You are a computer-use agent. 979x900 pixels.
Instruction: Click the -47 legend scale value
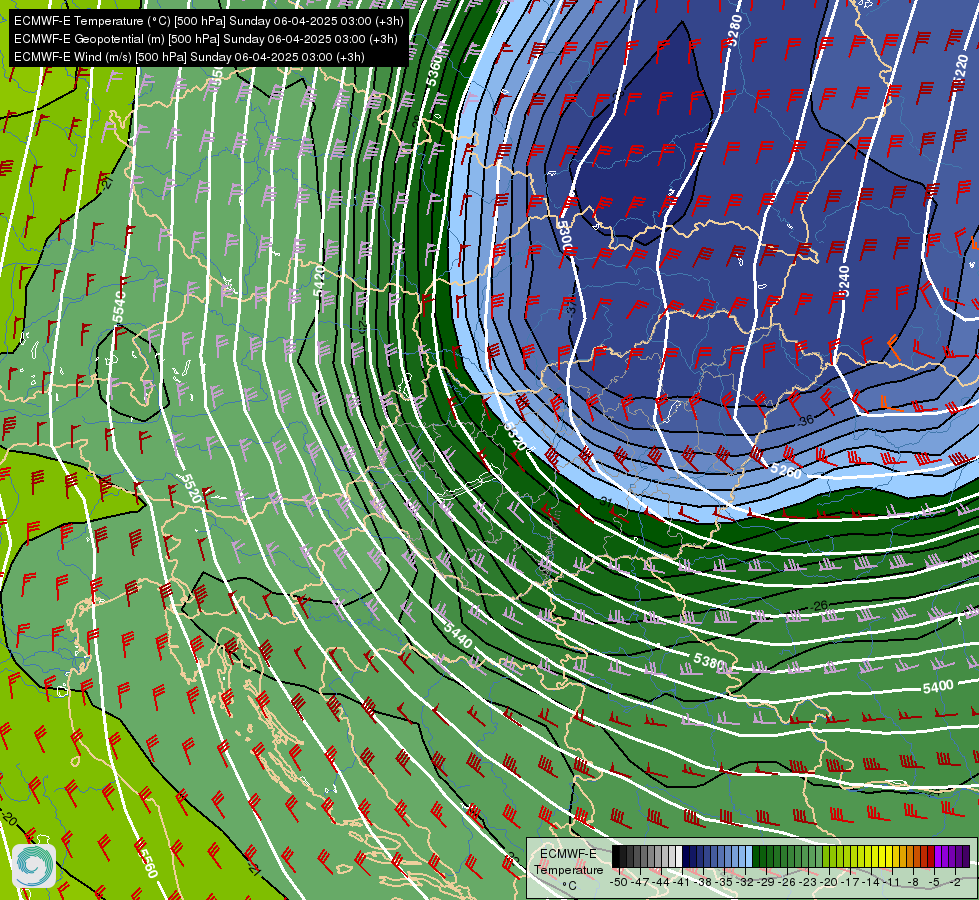click(640, 882)
